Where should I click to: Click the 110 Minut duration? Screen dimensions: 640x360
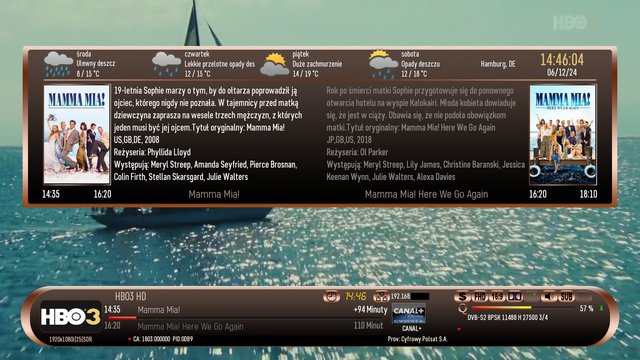click(x=368, y=326)
